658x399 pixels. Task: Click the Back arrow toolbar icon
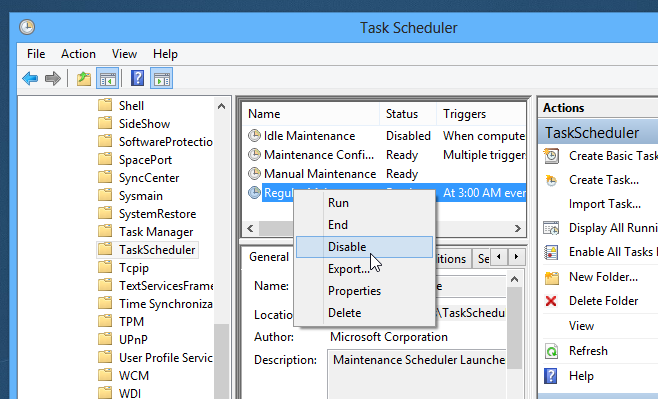30,78
